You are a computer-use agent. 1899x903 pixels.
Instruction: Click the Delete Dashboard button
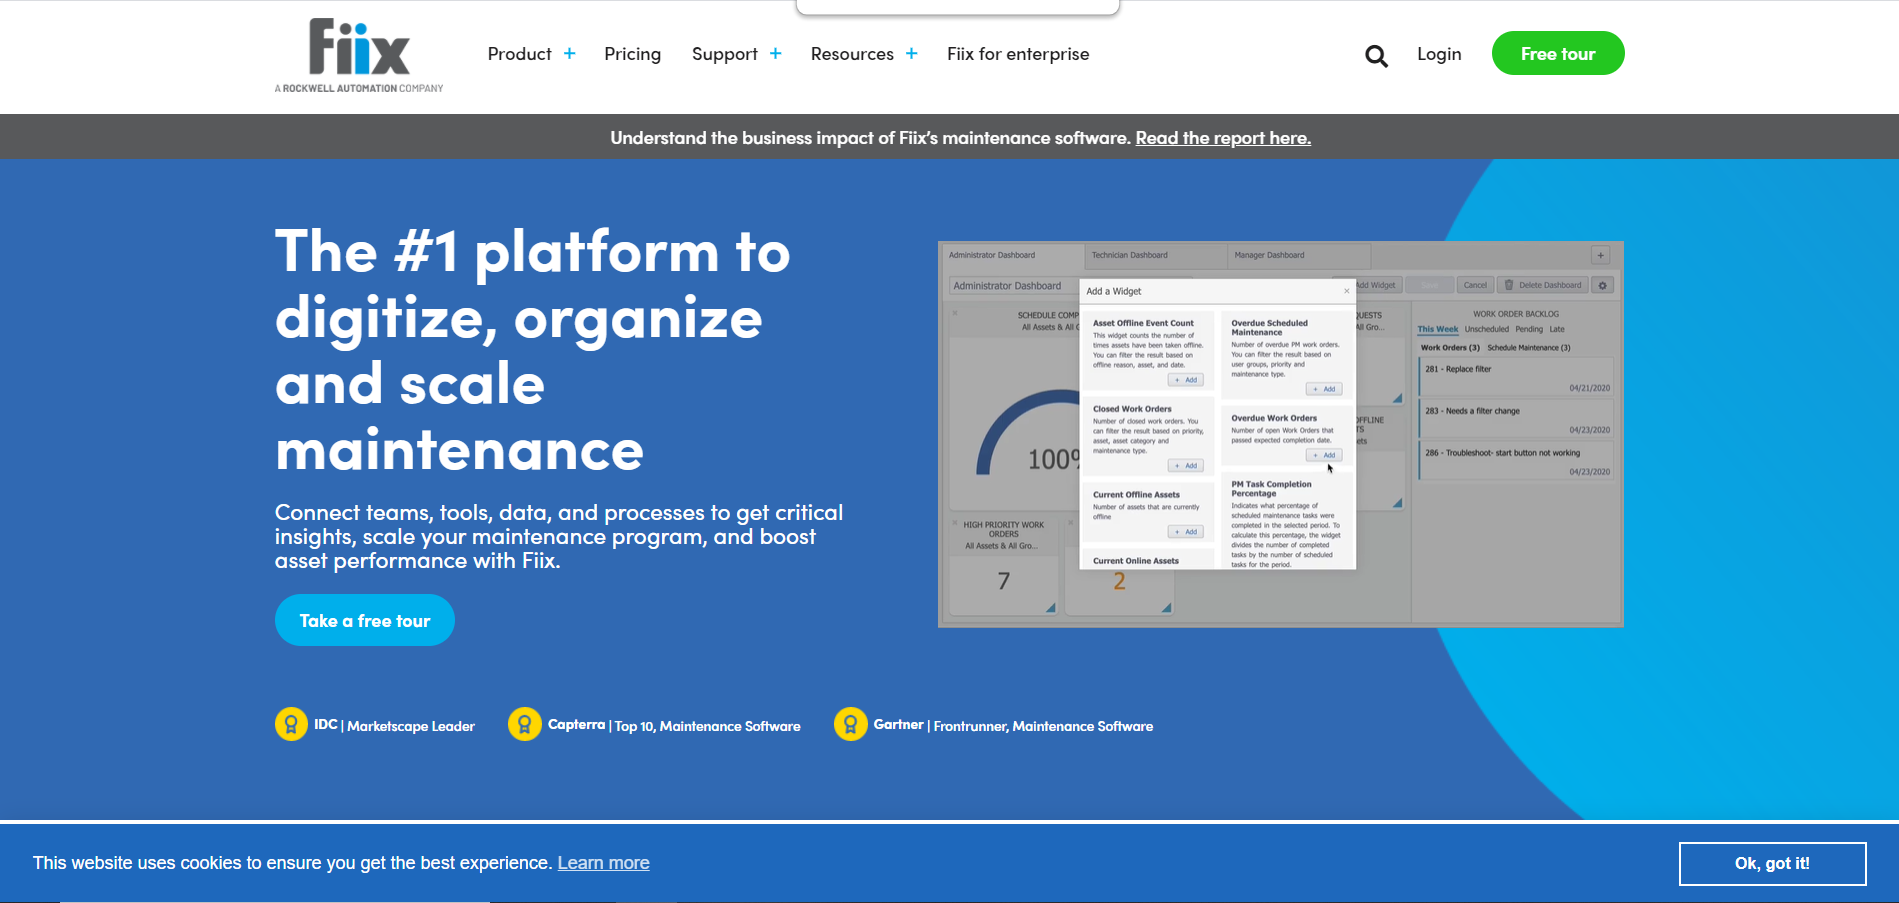tap(1543, 285)
